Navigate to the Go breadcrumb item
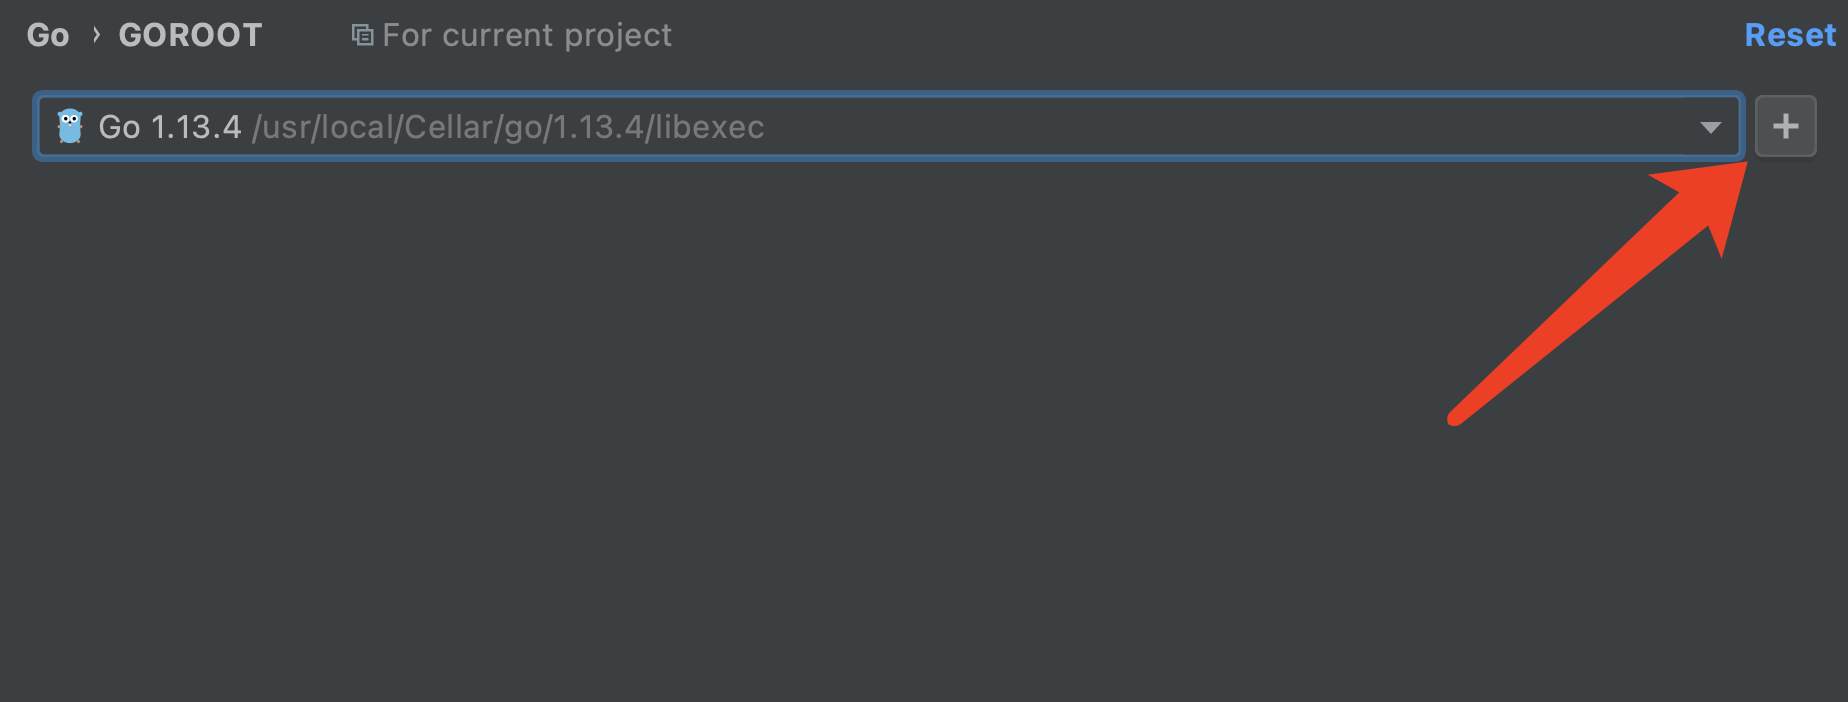 point(48,35)
